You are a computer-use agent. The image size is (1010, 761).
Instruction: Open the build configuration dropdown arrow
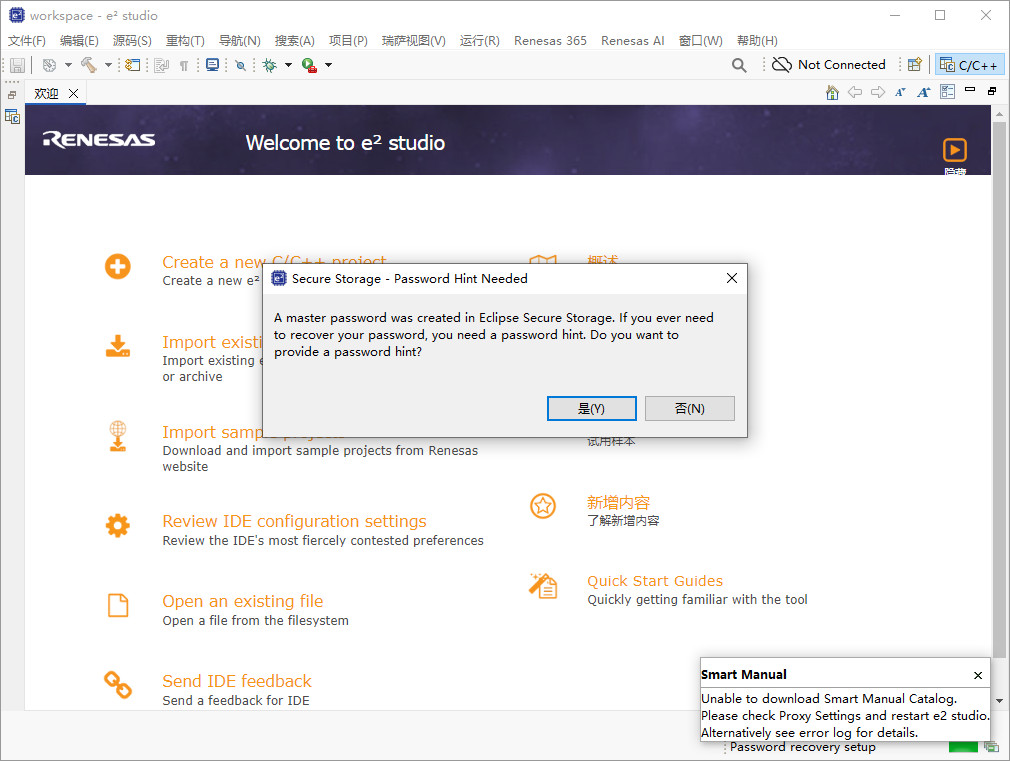coord(68,65)
